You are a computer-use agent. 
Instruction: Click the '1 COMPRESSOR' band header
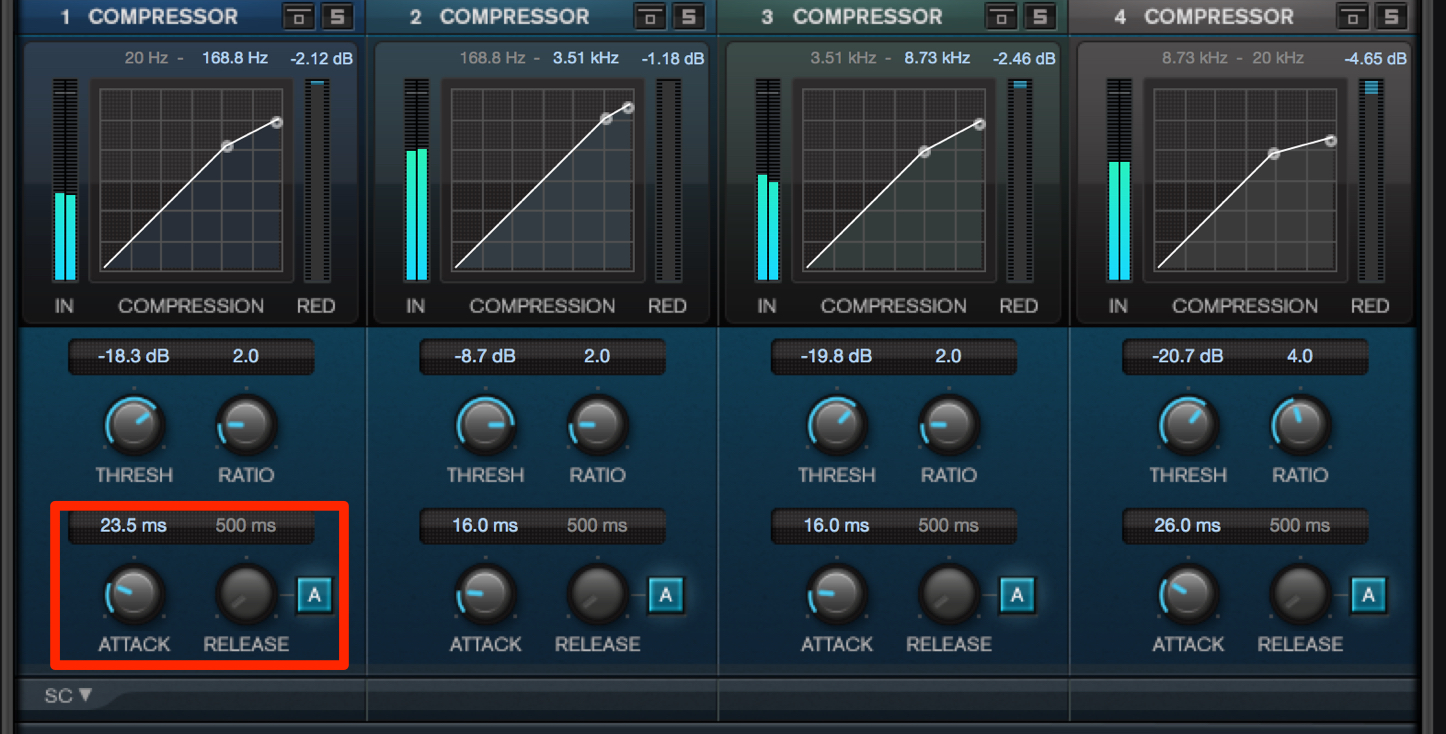click(x=148, y=17)
